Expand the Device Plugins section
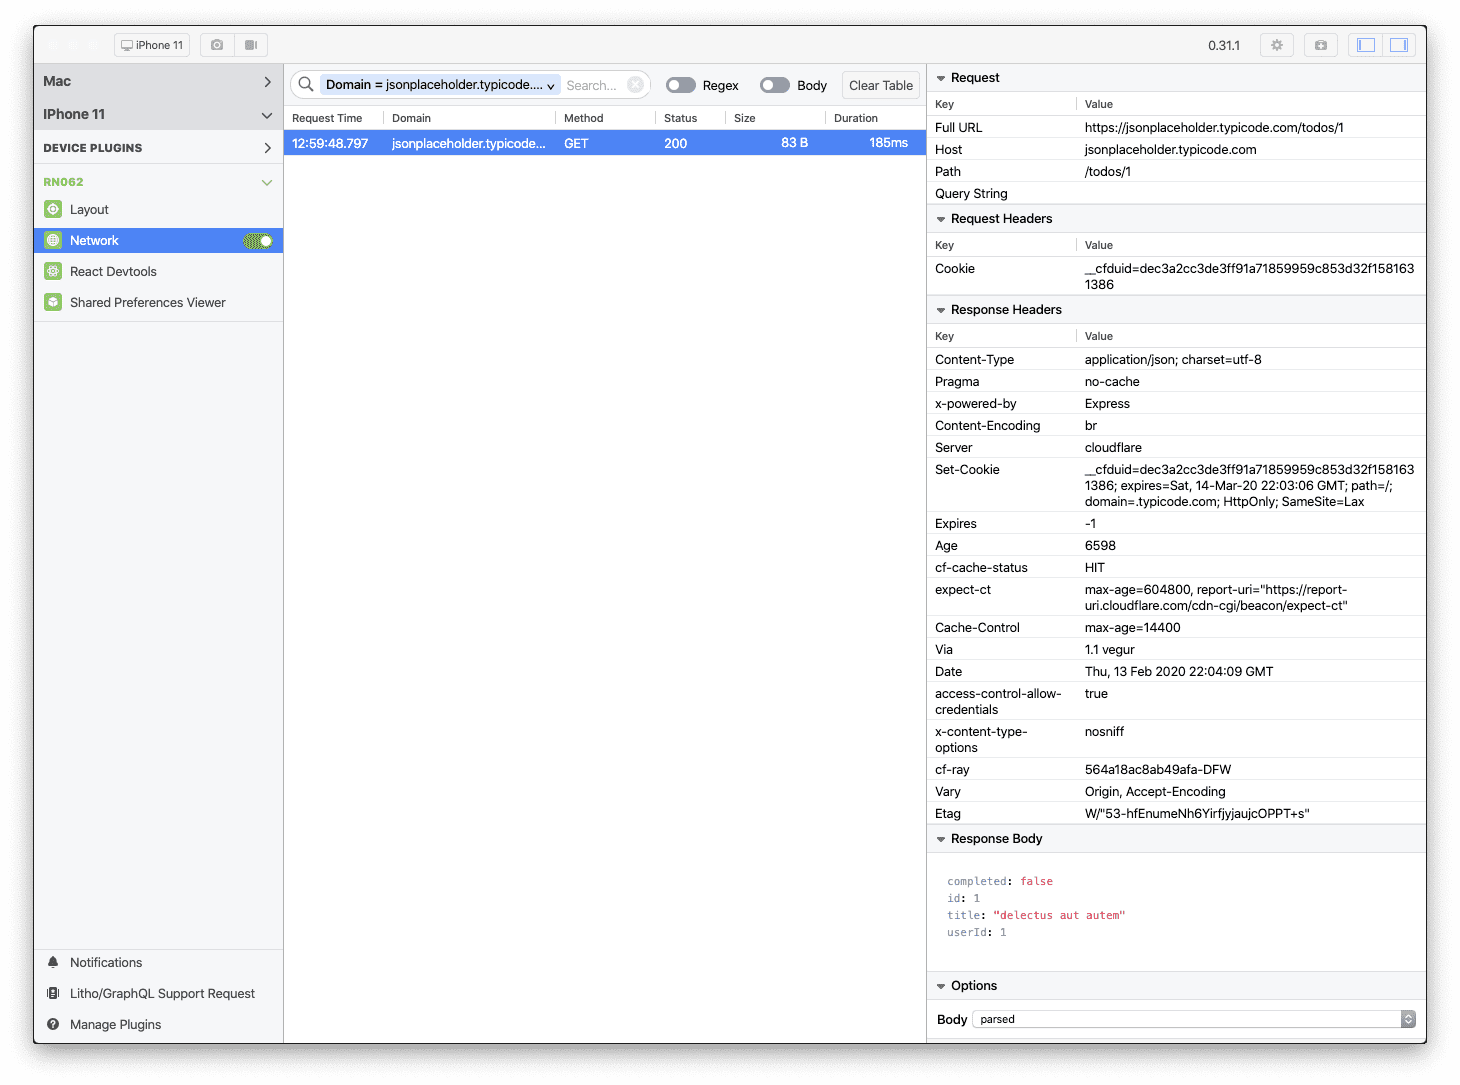The height and width of the screenshot is (1085, 1460). pyautogui.click(x=267, y=147)
